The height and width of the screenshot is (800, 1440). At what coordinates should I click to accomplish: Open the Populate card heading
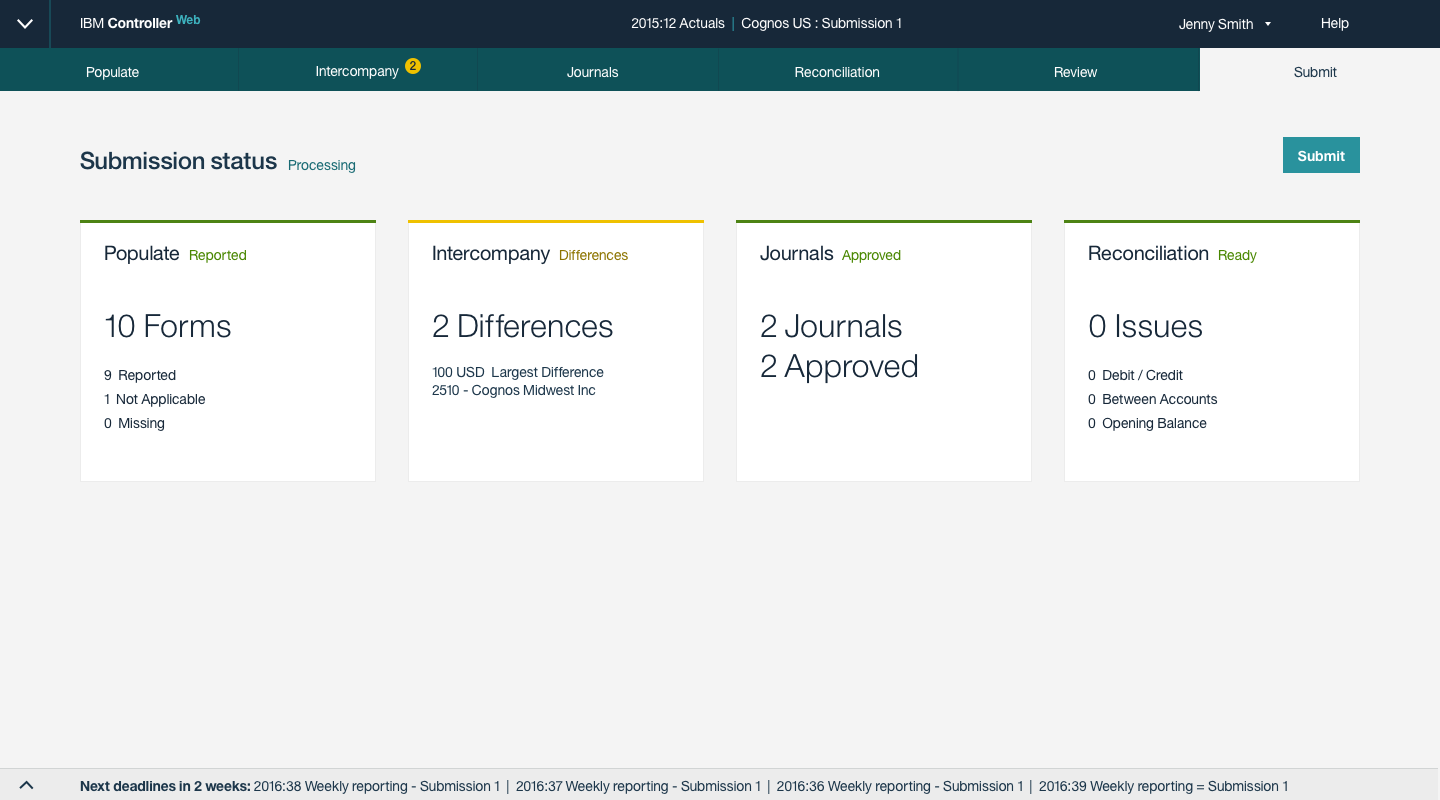[142, 253]
